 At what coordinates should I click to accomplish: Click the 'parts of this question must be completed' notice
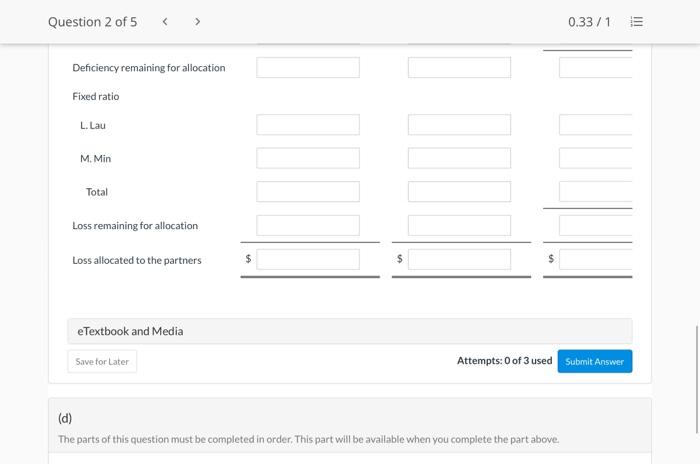(308, 439)
